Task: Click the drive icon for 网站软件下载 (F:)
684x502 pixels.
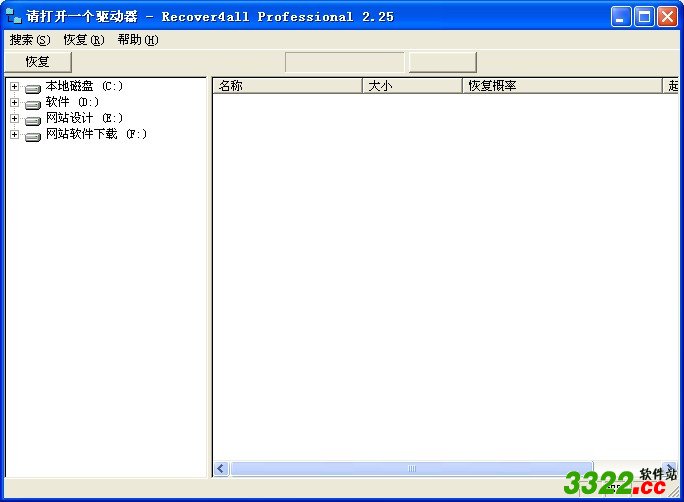Action: [x=33, y=136]
